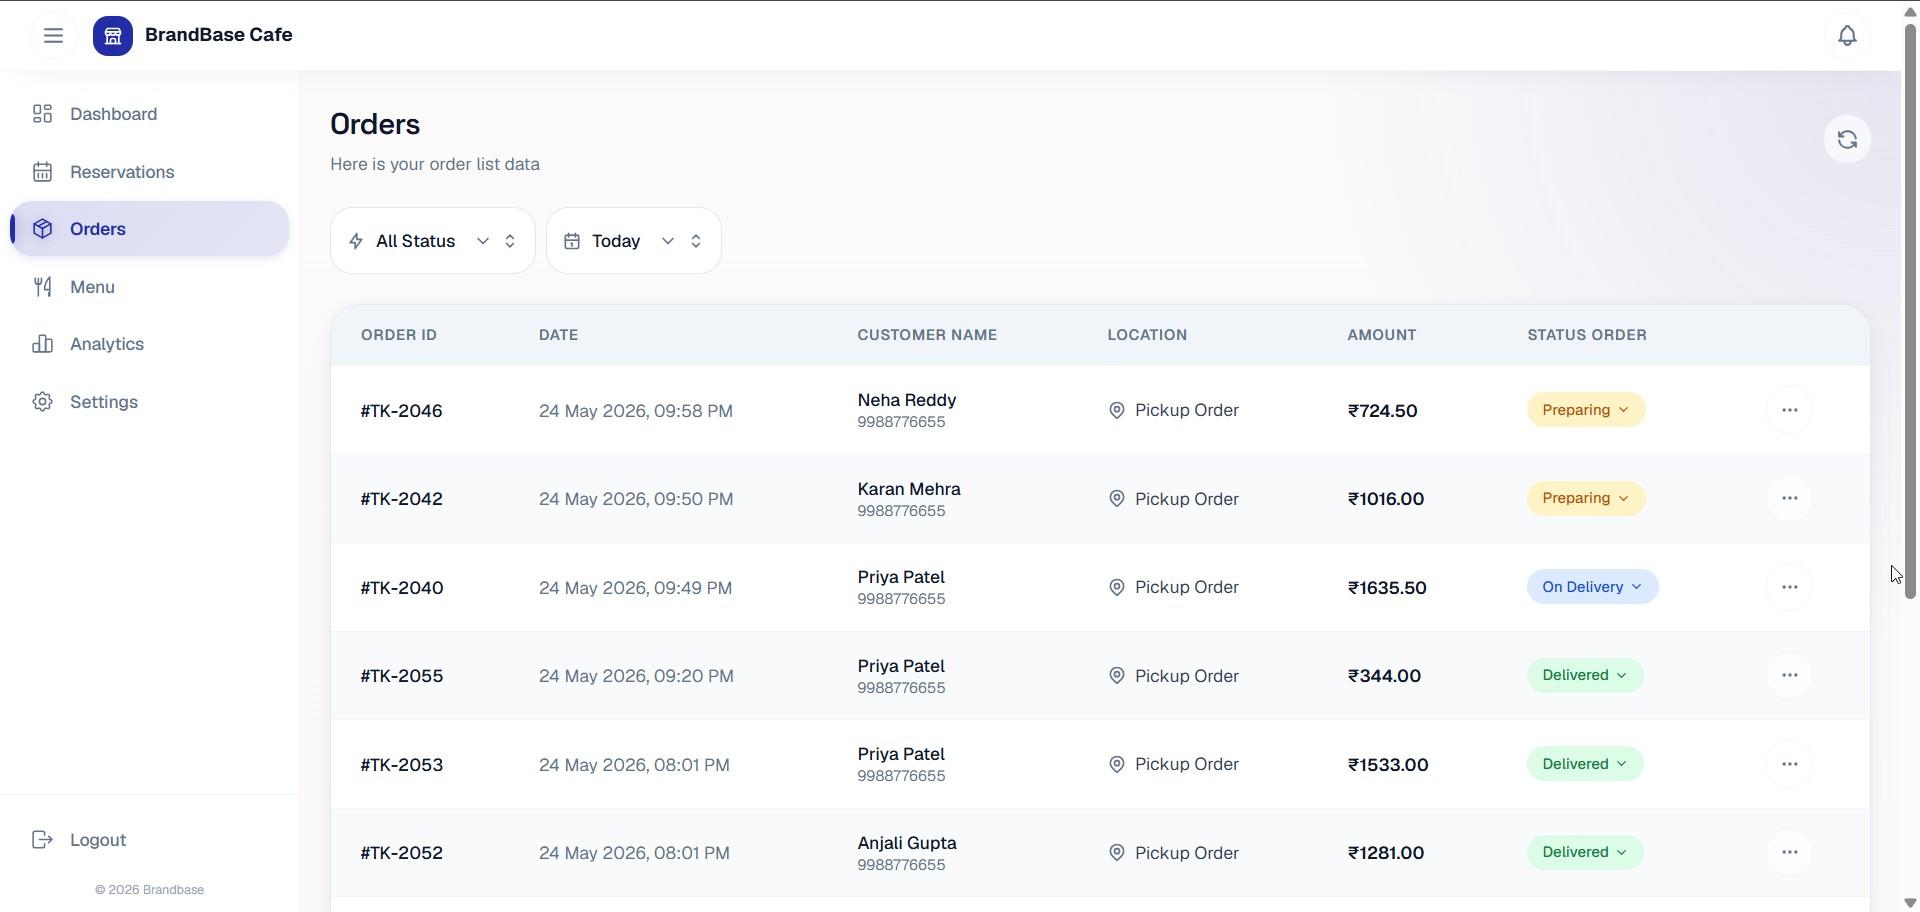Click customer name Neha Reddy
The image size is (1920, 912).
907,400
